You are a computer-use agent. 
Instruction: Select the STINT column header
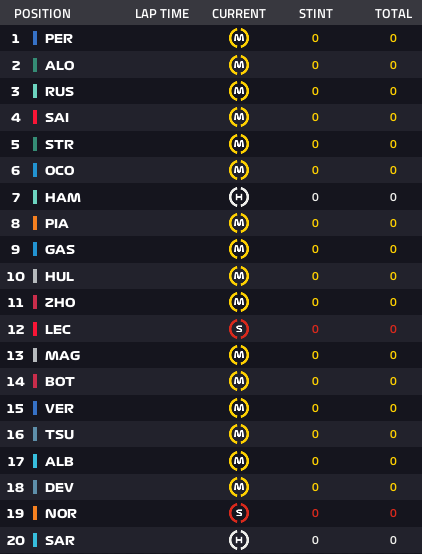[x=316, y=14]
